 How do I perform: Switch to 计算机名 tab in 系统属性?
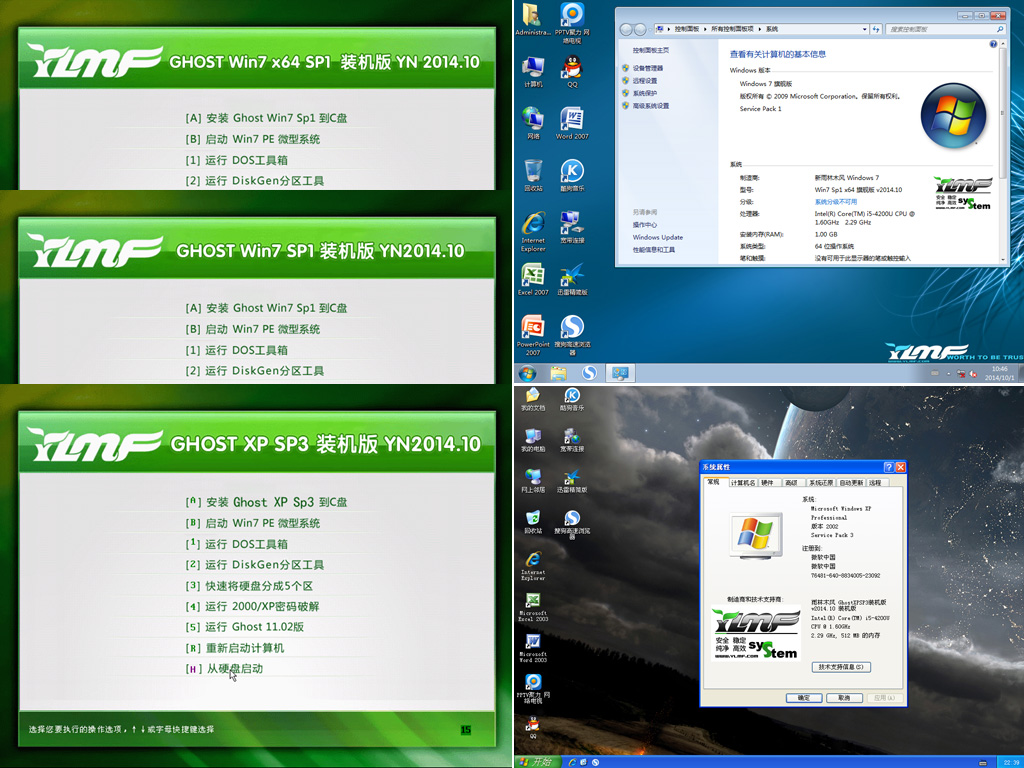pyautogui.click(x=743, y=483)
